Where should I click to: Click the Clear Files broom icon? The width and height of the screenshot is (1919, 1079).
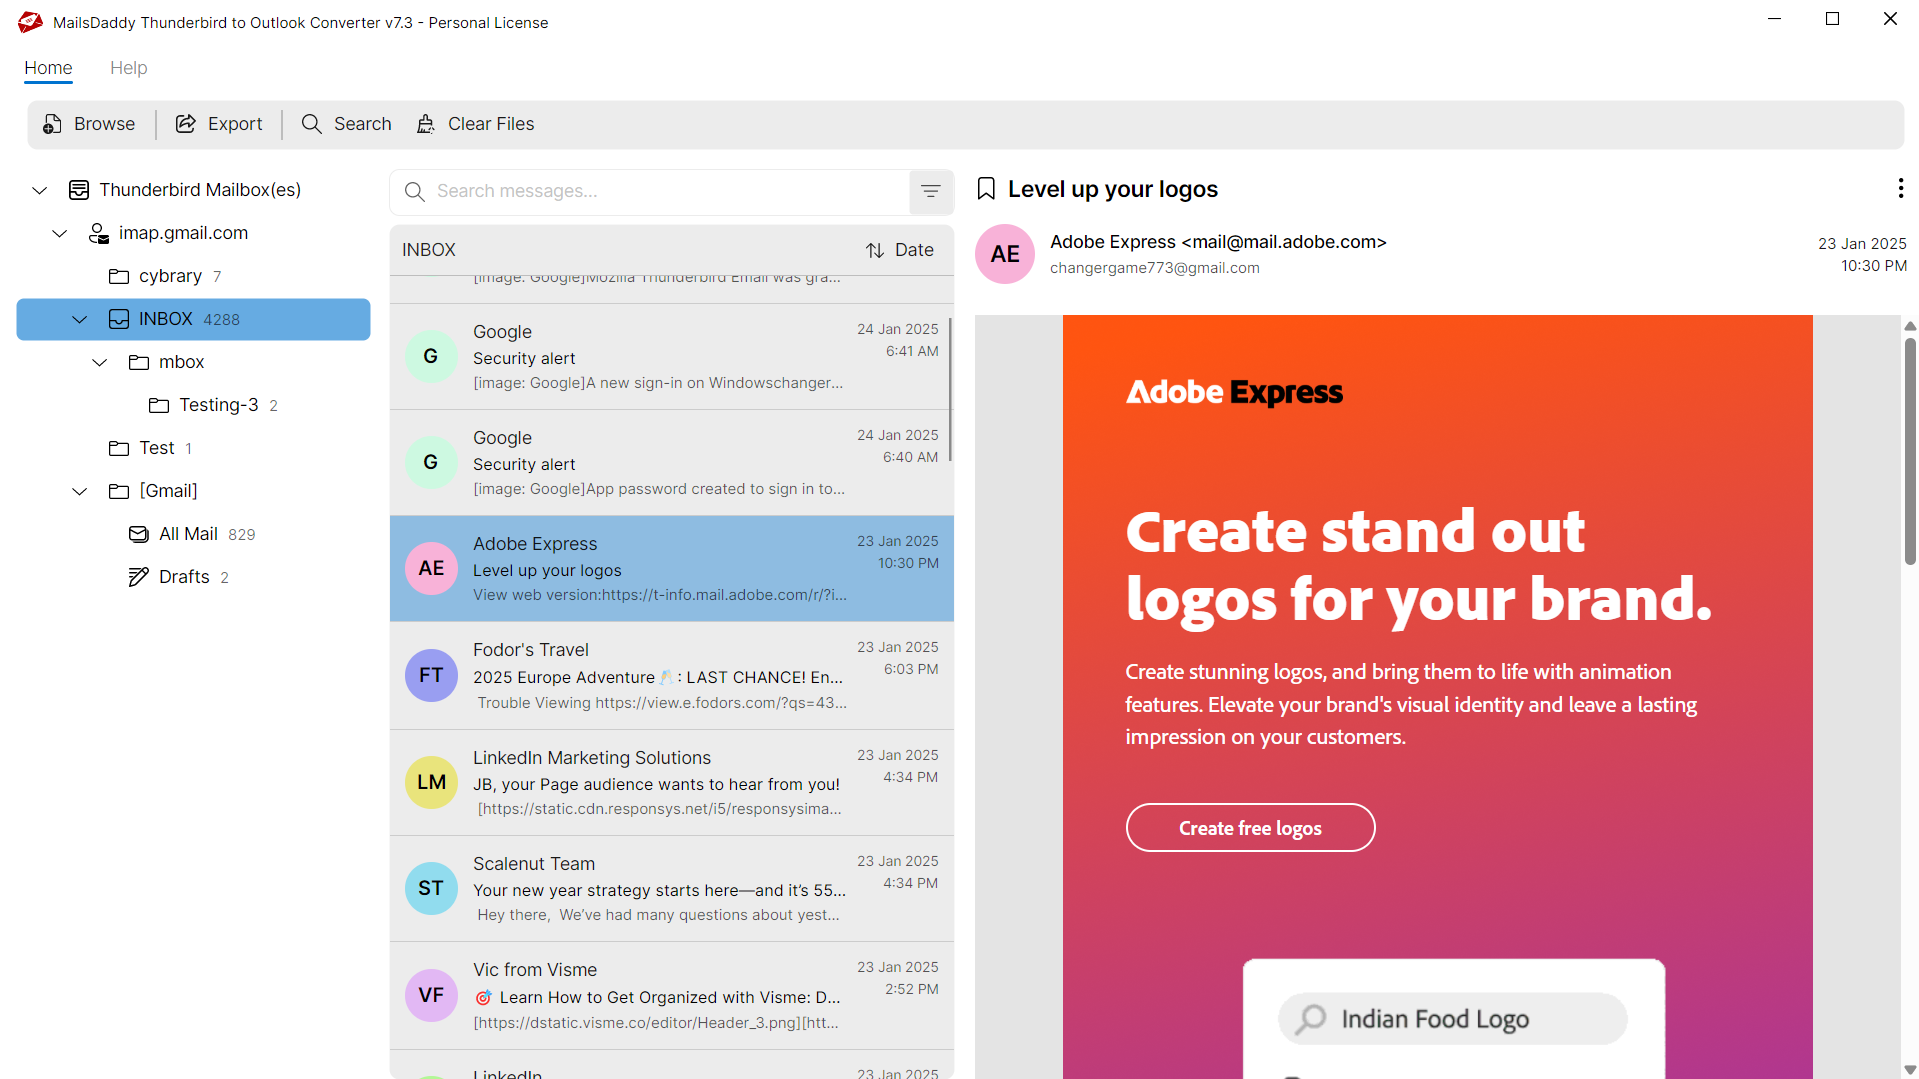pyautogui.click(x=426, y=124)
